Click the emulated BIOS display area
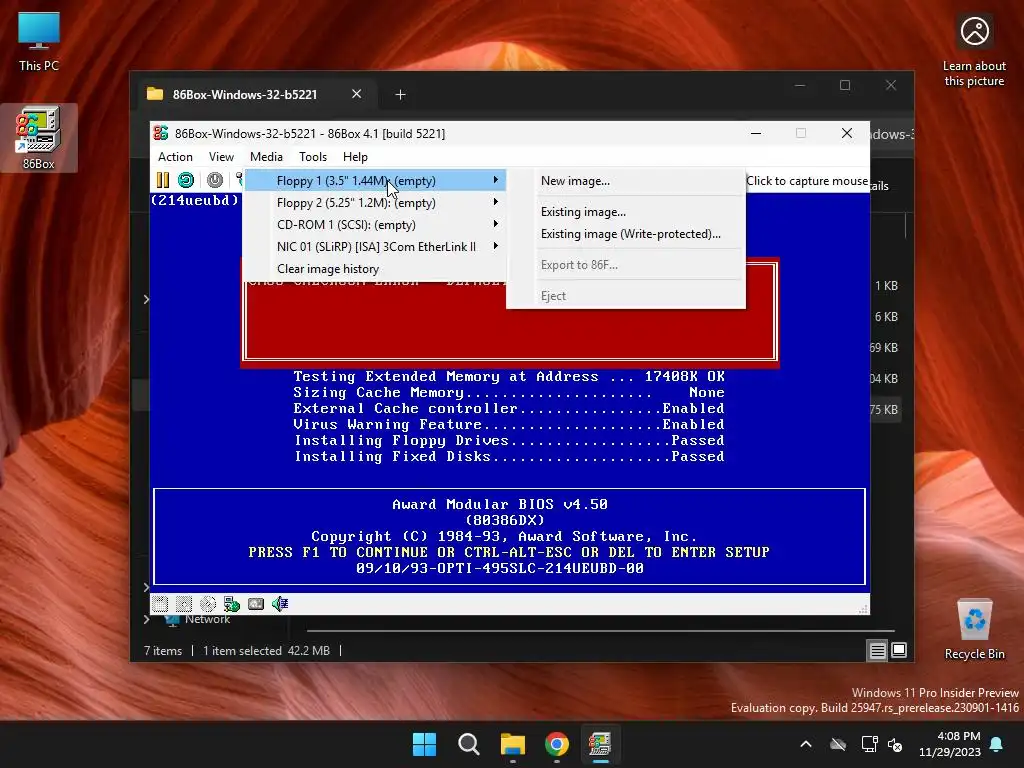Image resolution: width=1024 pixels, height=768 pixels. point(509,392)
